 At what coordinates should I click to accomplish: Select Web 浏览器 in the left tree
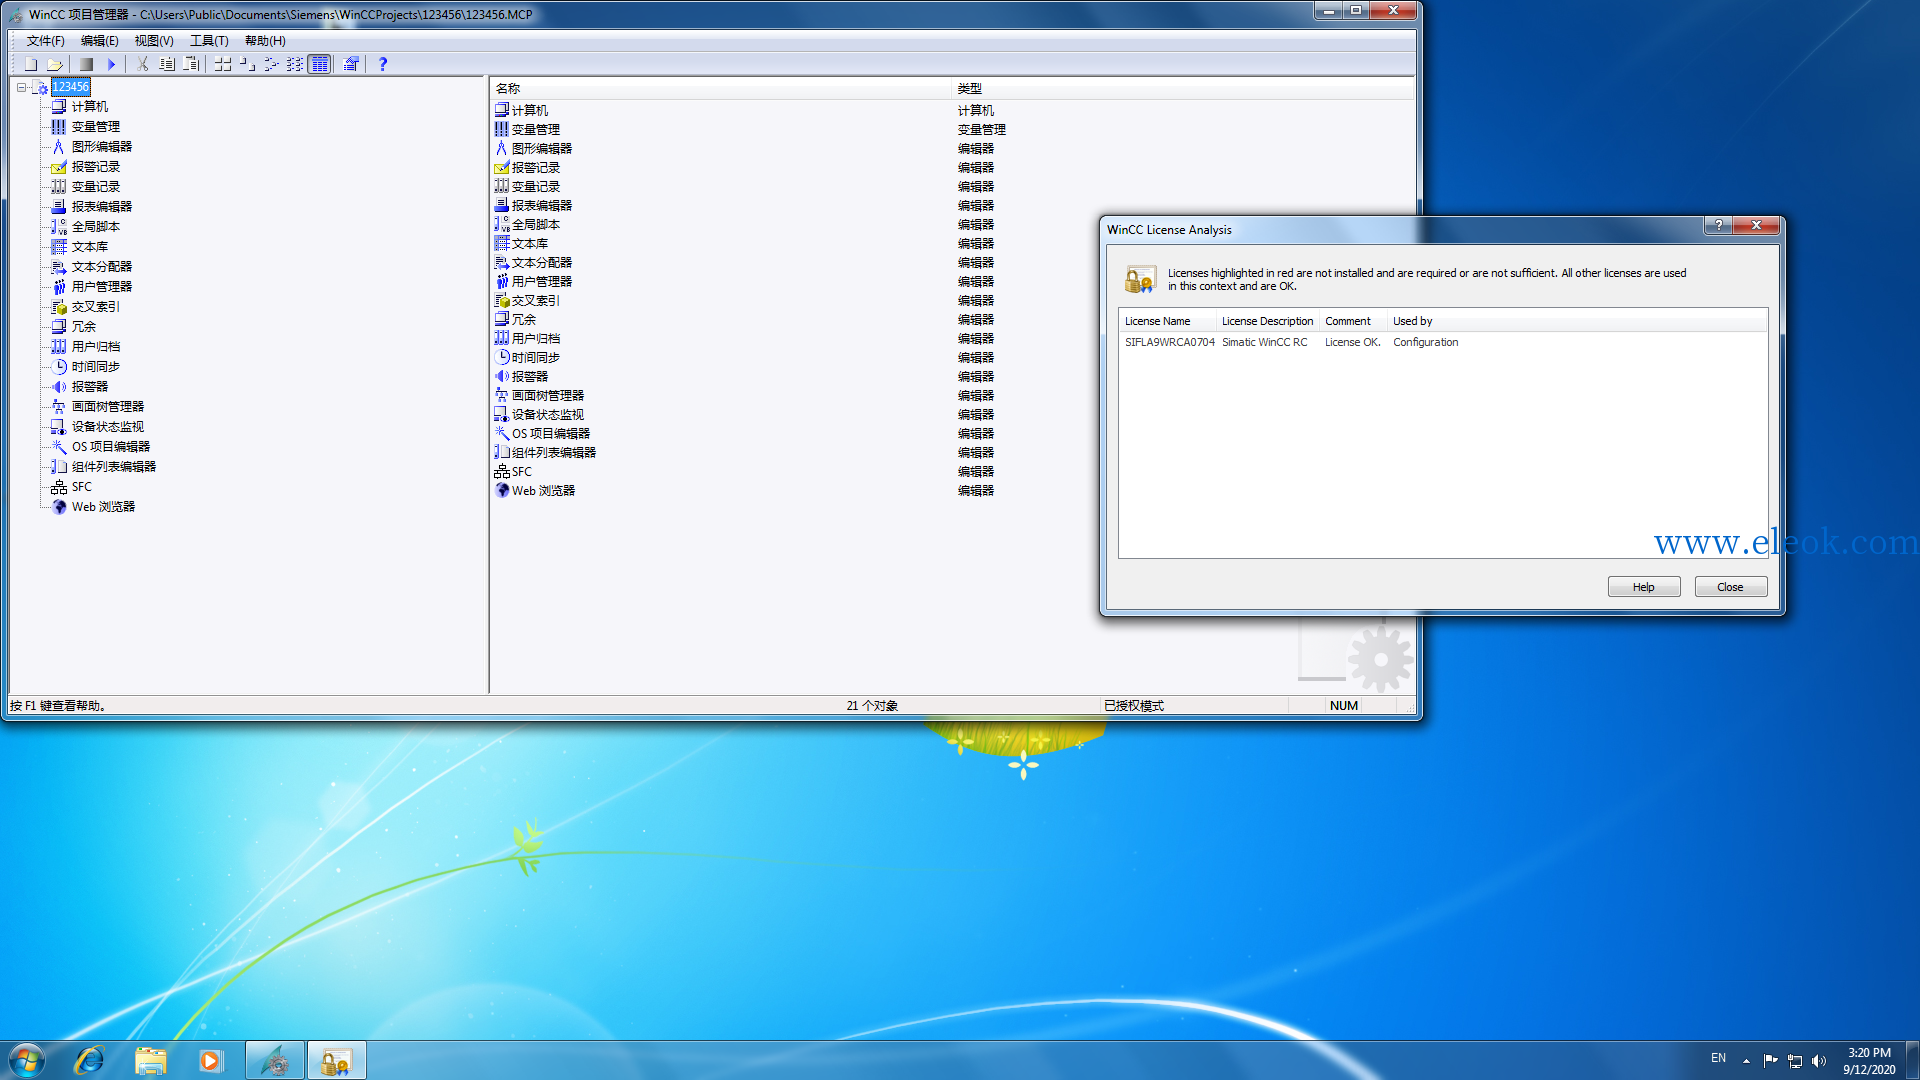[103, 507]
